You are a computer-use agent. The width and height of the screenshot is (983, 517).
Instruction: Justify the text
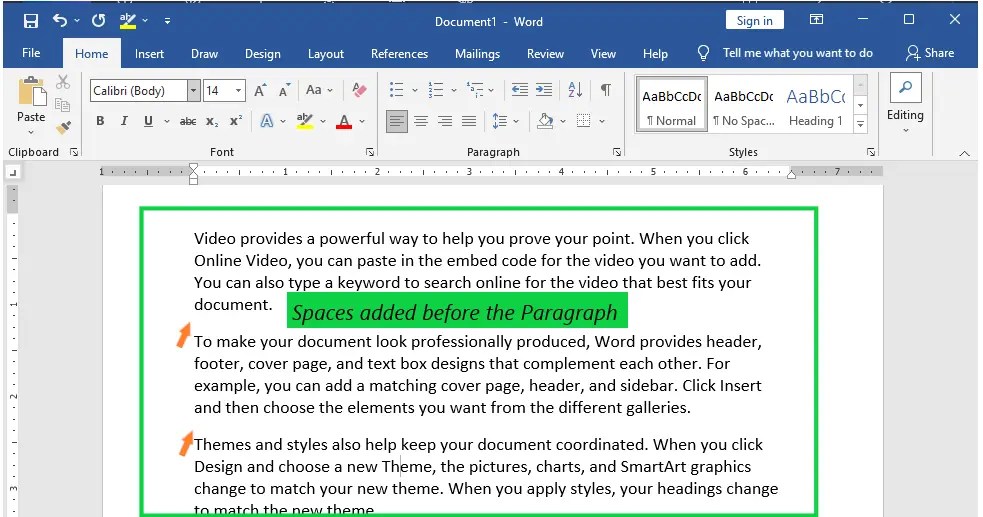coord(469,121)
